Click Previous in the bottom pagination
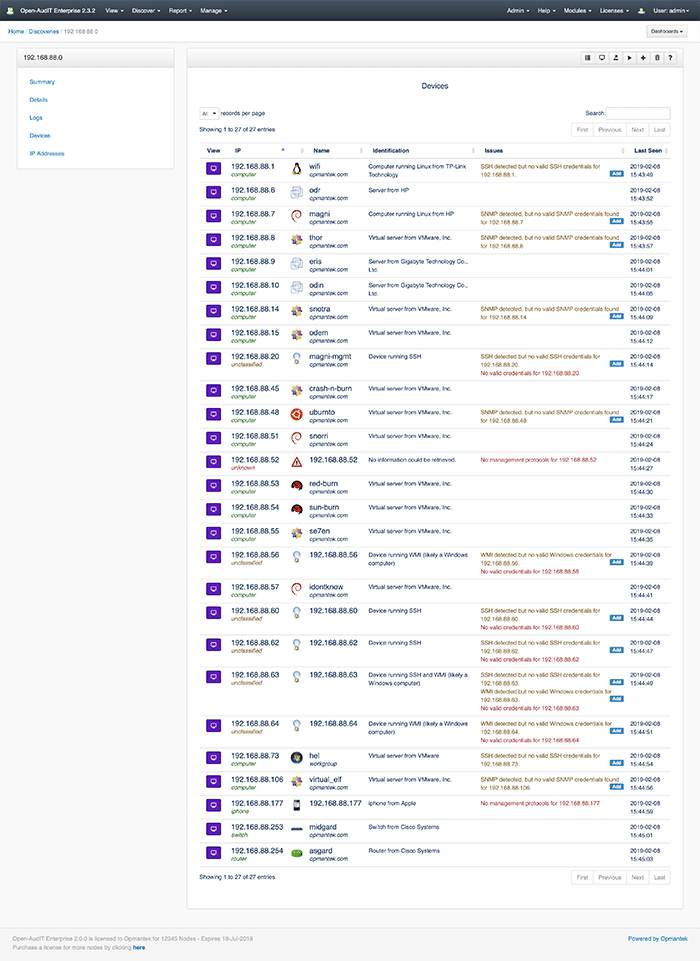The width and height of the screenshot is (700, 961). pos(609,878)
